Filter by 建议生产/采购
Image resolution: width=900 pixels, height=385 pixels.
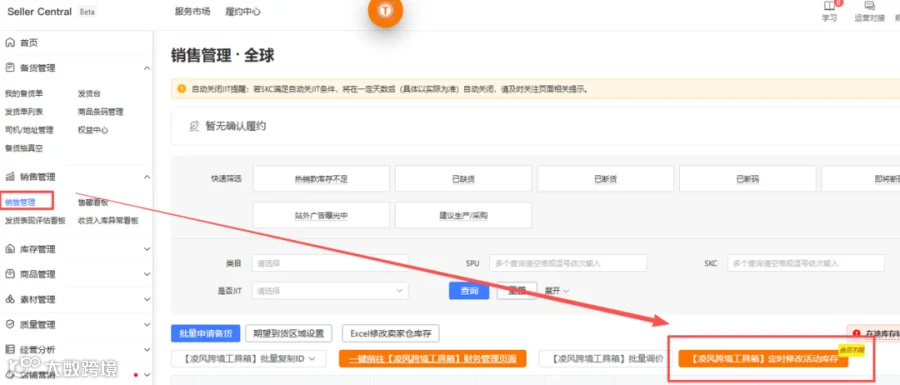click(463, 216)
